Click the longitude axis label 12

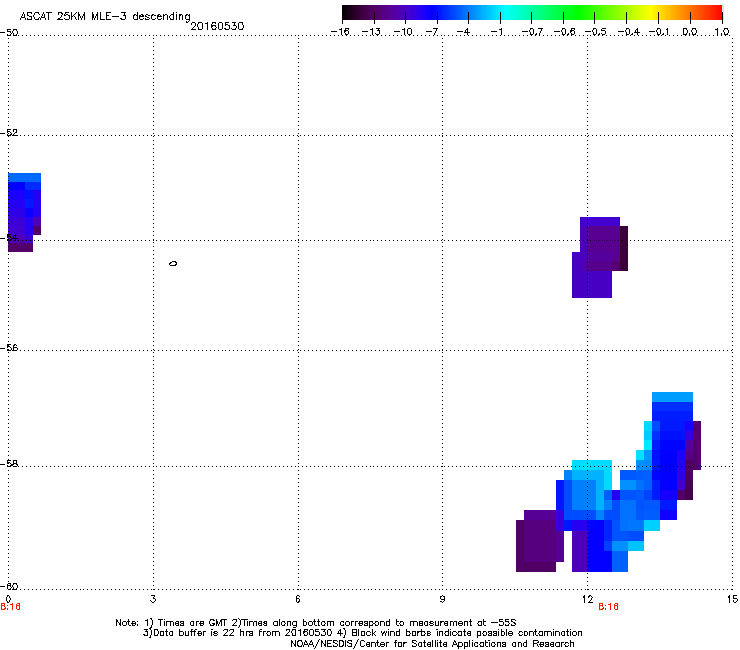click(587, 599)
